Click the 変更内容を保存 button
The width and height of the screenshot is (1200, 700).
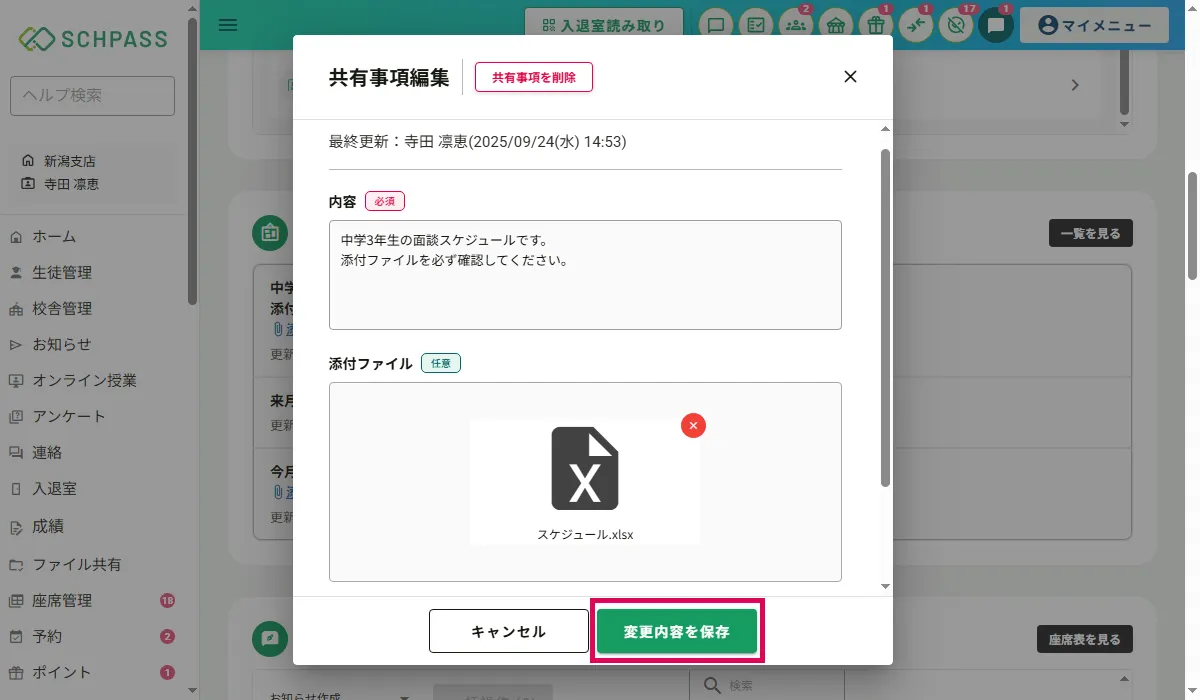pyautogui.click(x=677, y=631)
